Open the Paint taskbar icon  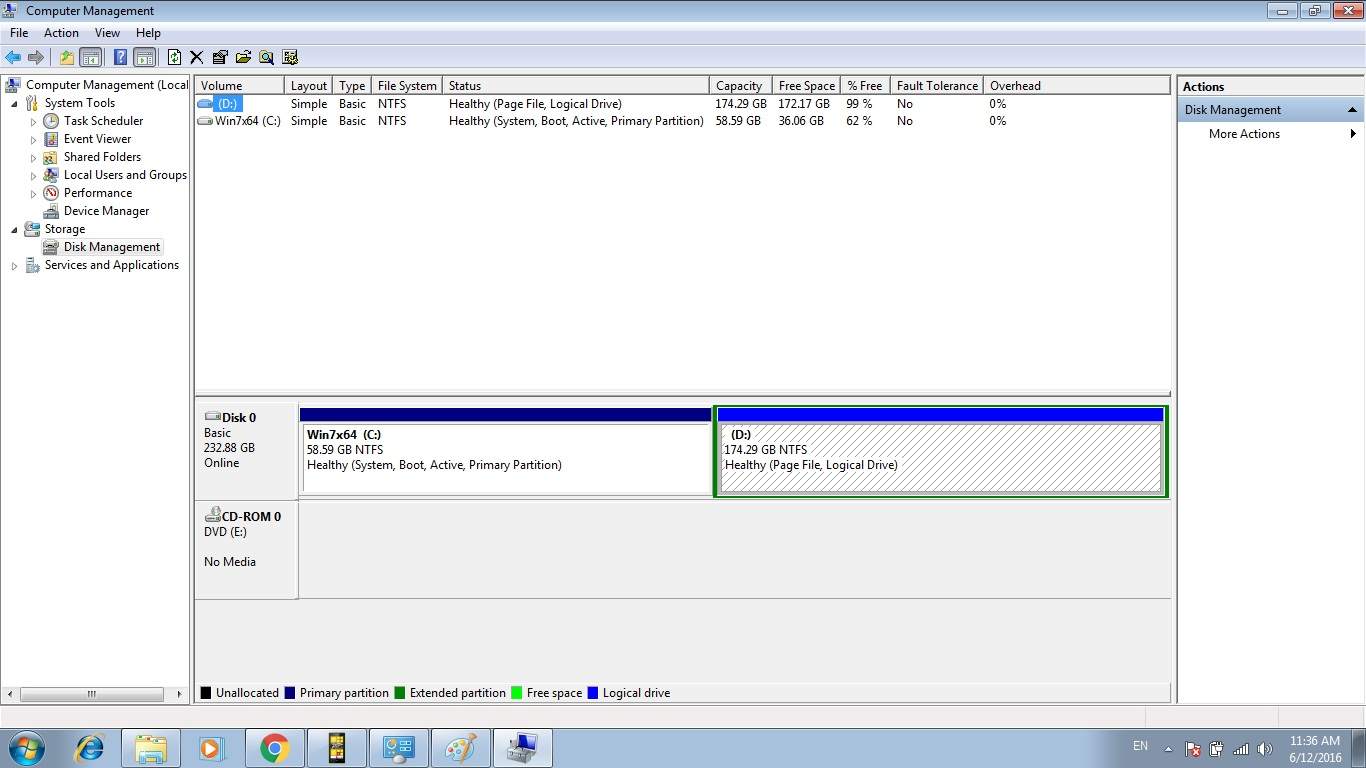(x=460, y=748)
